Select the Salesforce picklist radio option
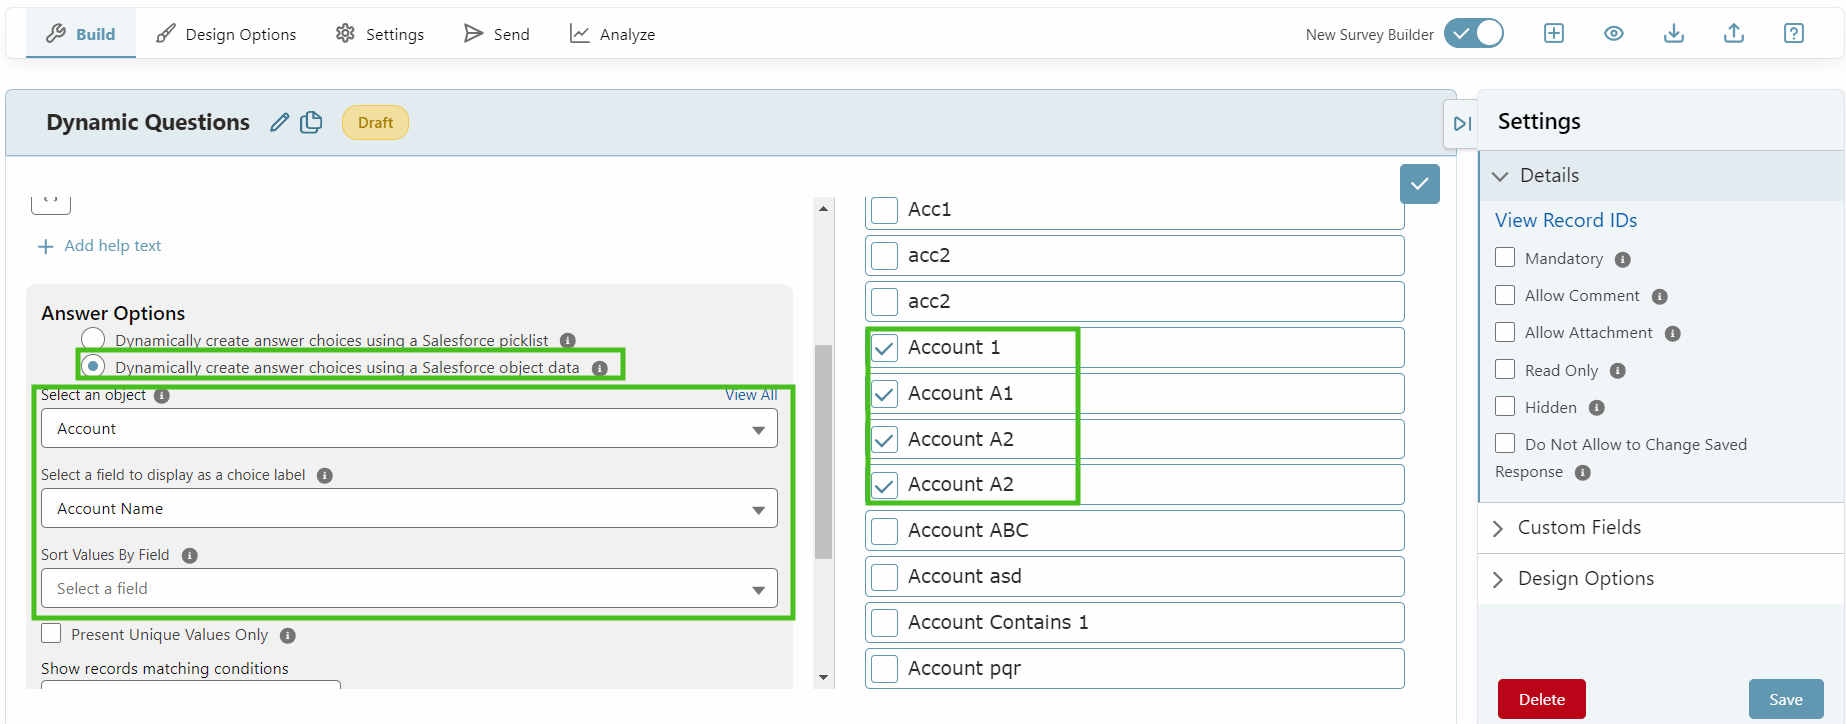Viewport: 1846px width, 724px height. click(93, 338)
